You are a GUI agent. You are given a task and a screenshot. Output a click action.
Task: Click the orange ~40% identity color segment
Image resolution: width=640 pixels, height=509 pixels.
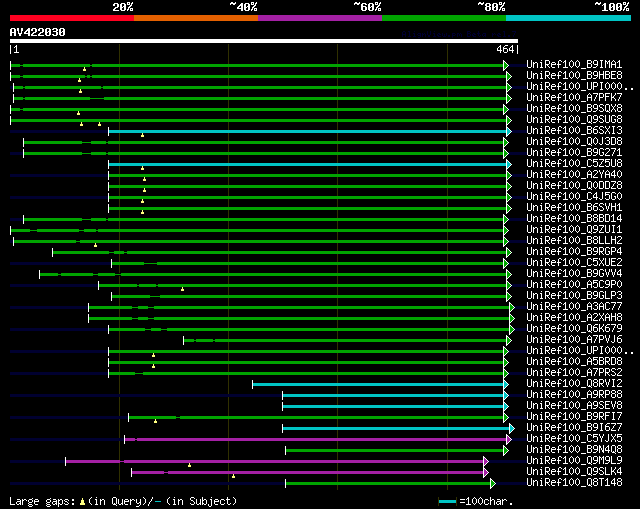coord(196,18)
